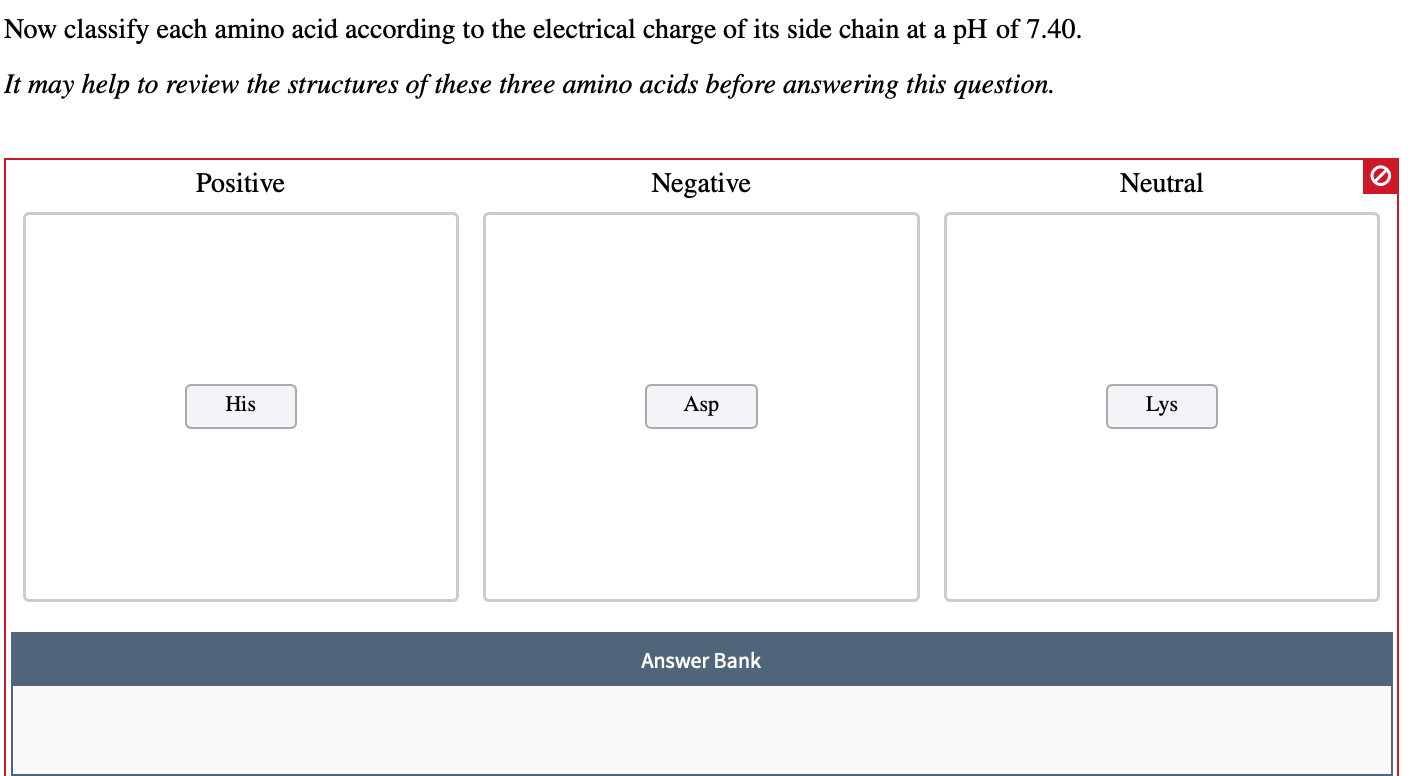The height and width of the screenshot is (776, 1414).
Task: Click the Answer Bank header bar
Action: click(x=701, y=660)
